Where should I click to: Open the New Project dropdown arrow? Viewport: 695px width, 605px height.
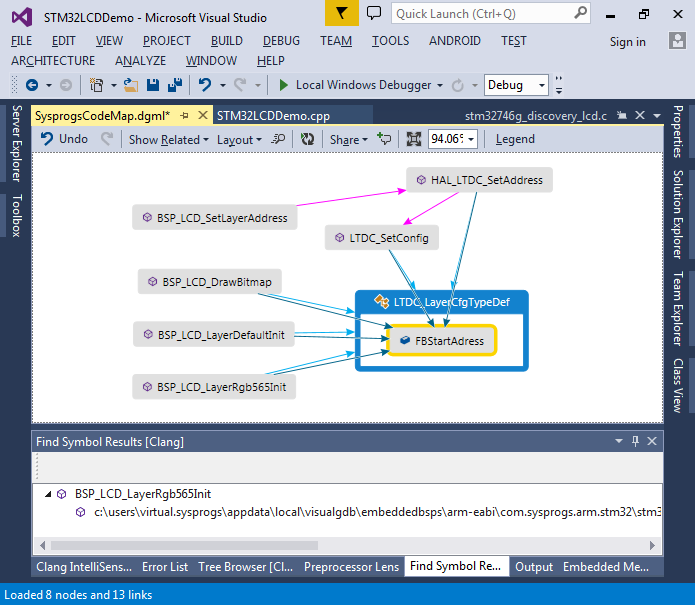click(114, 85)
